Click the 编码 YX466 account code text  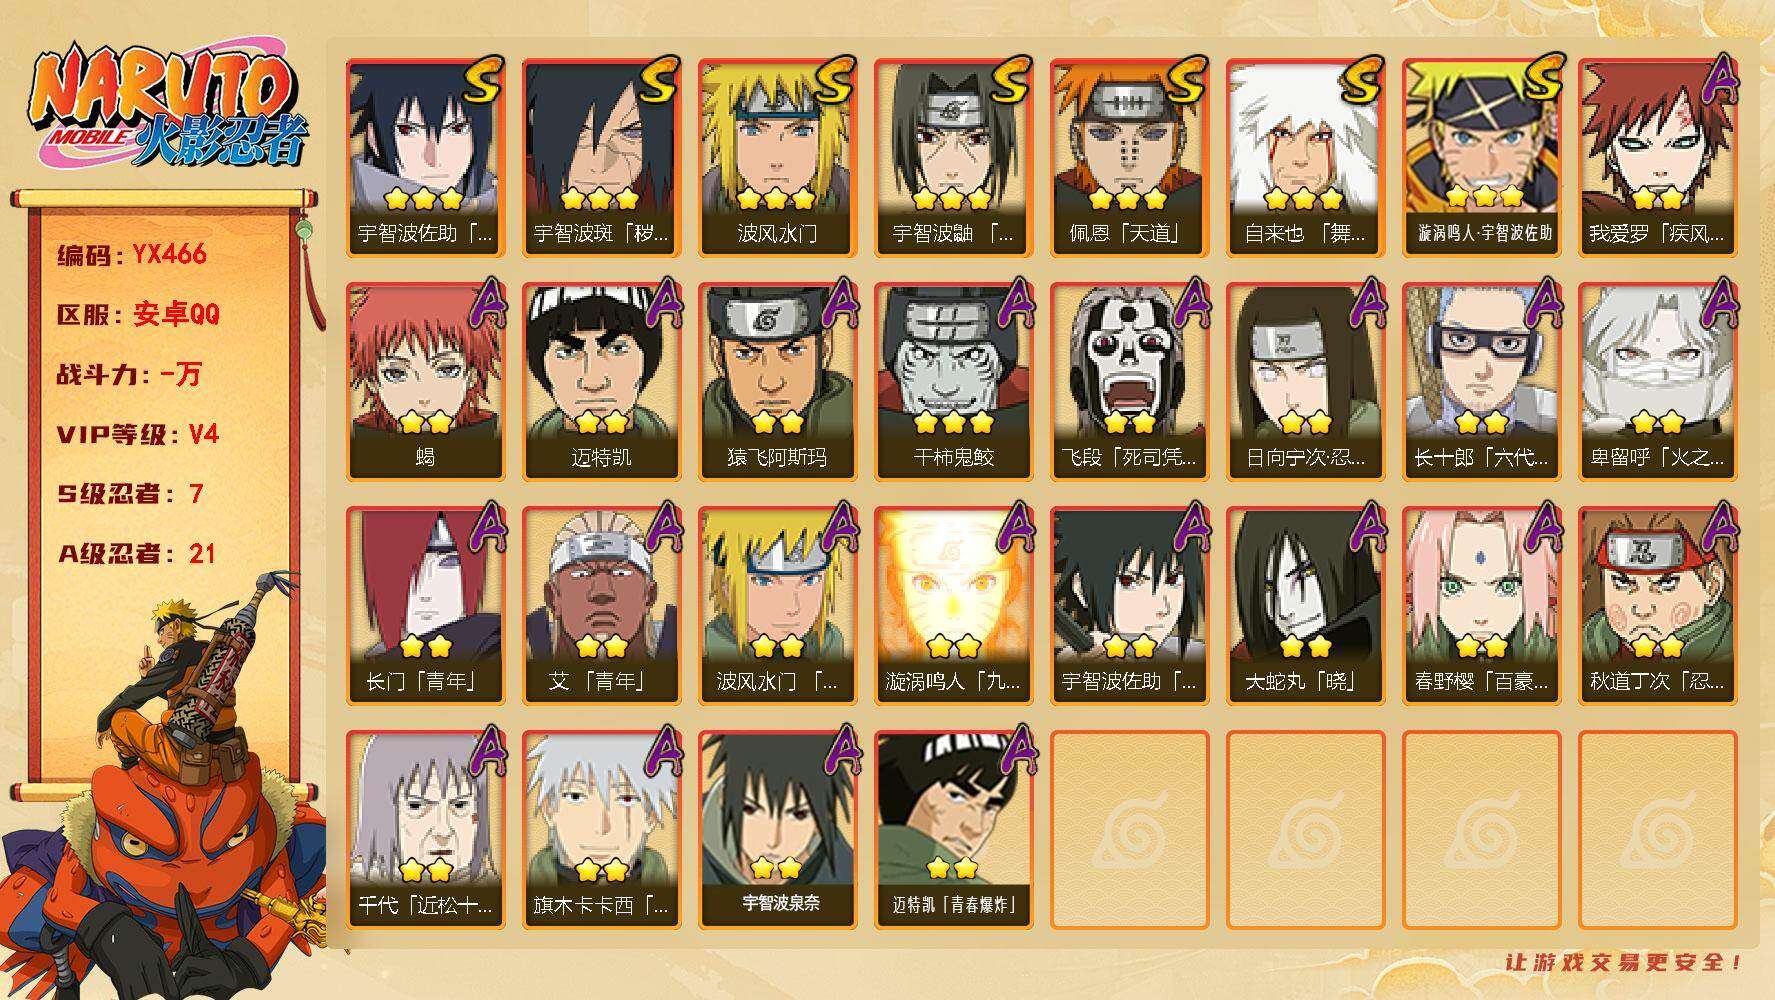(132, 254)
